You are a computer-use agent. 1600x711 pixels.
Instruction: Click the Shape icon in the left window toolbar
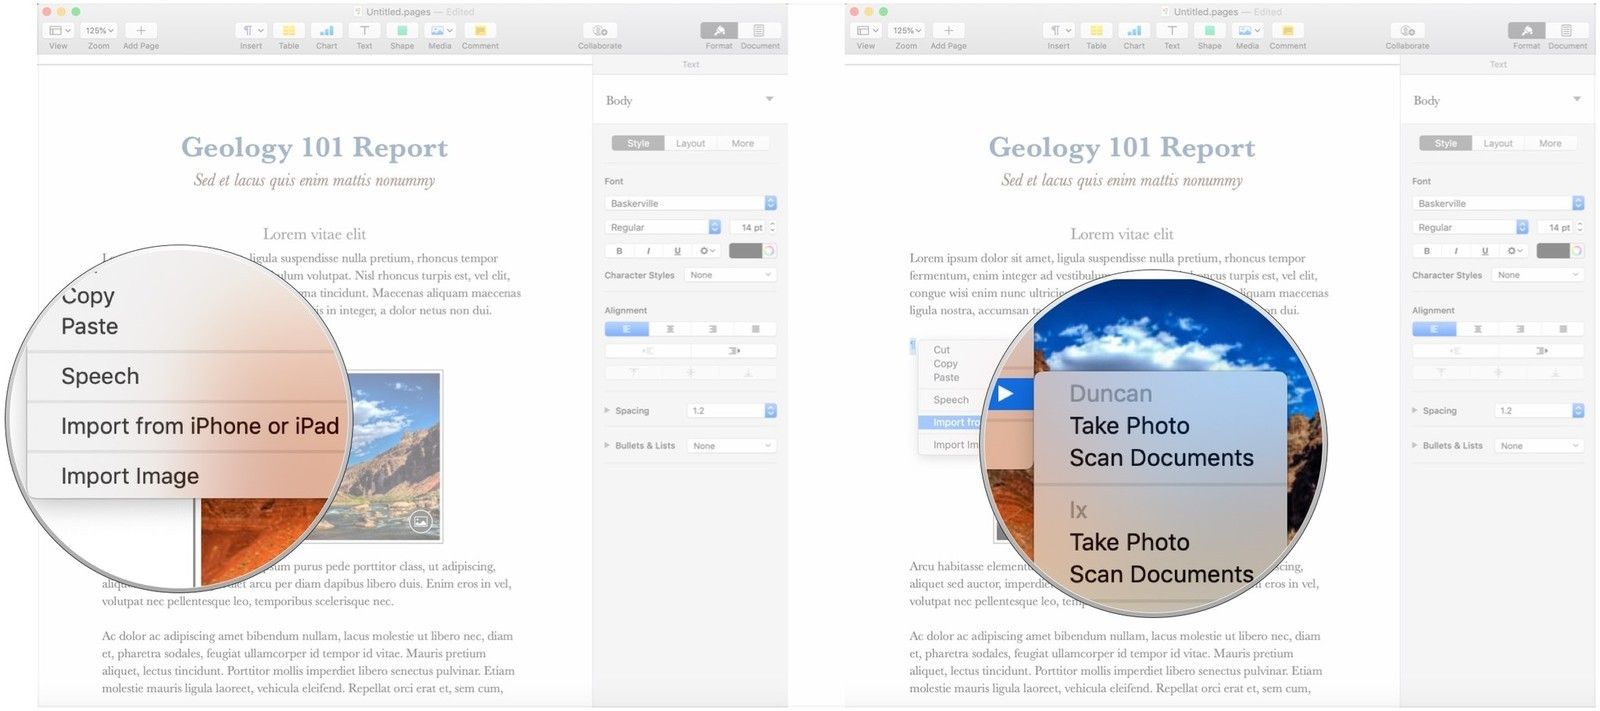tap(402, 31)
